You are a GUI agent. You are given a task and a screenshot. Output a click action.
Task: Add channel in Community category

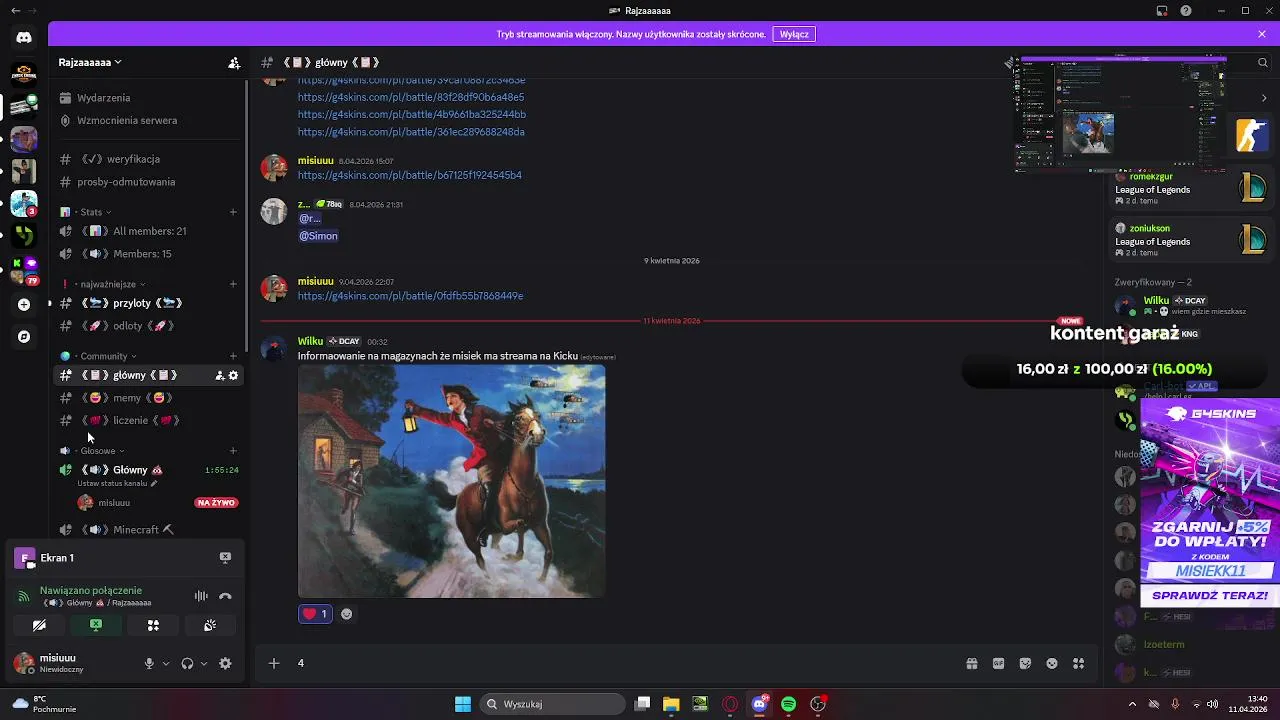[233, 356]
